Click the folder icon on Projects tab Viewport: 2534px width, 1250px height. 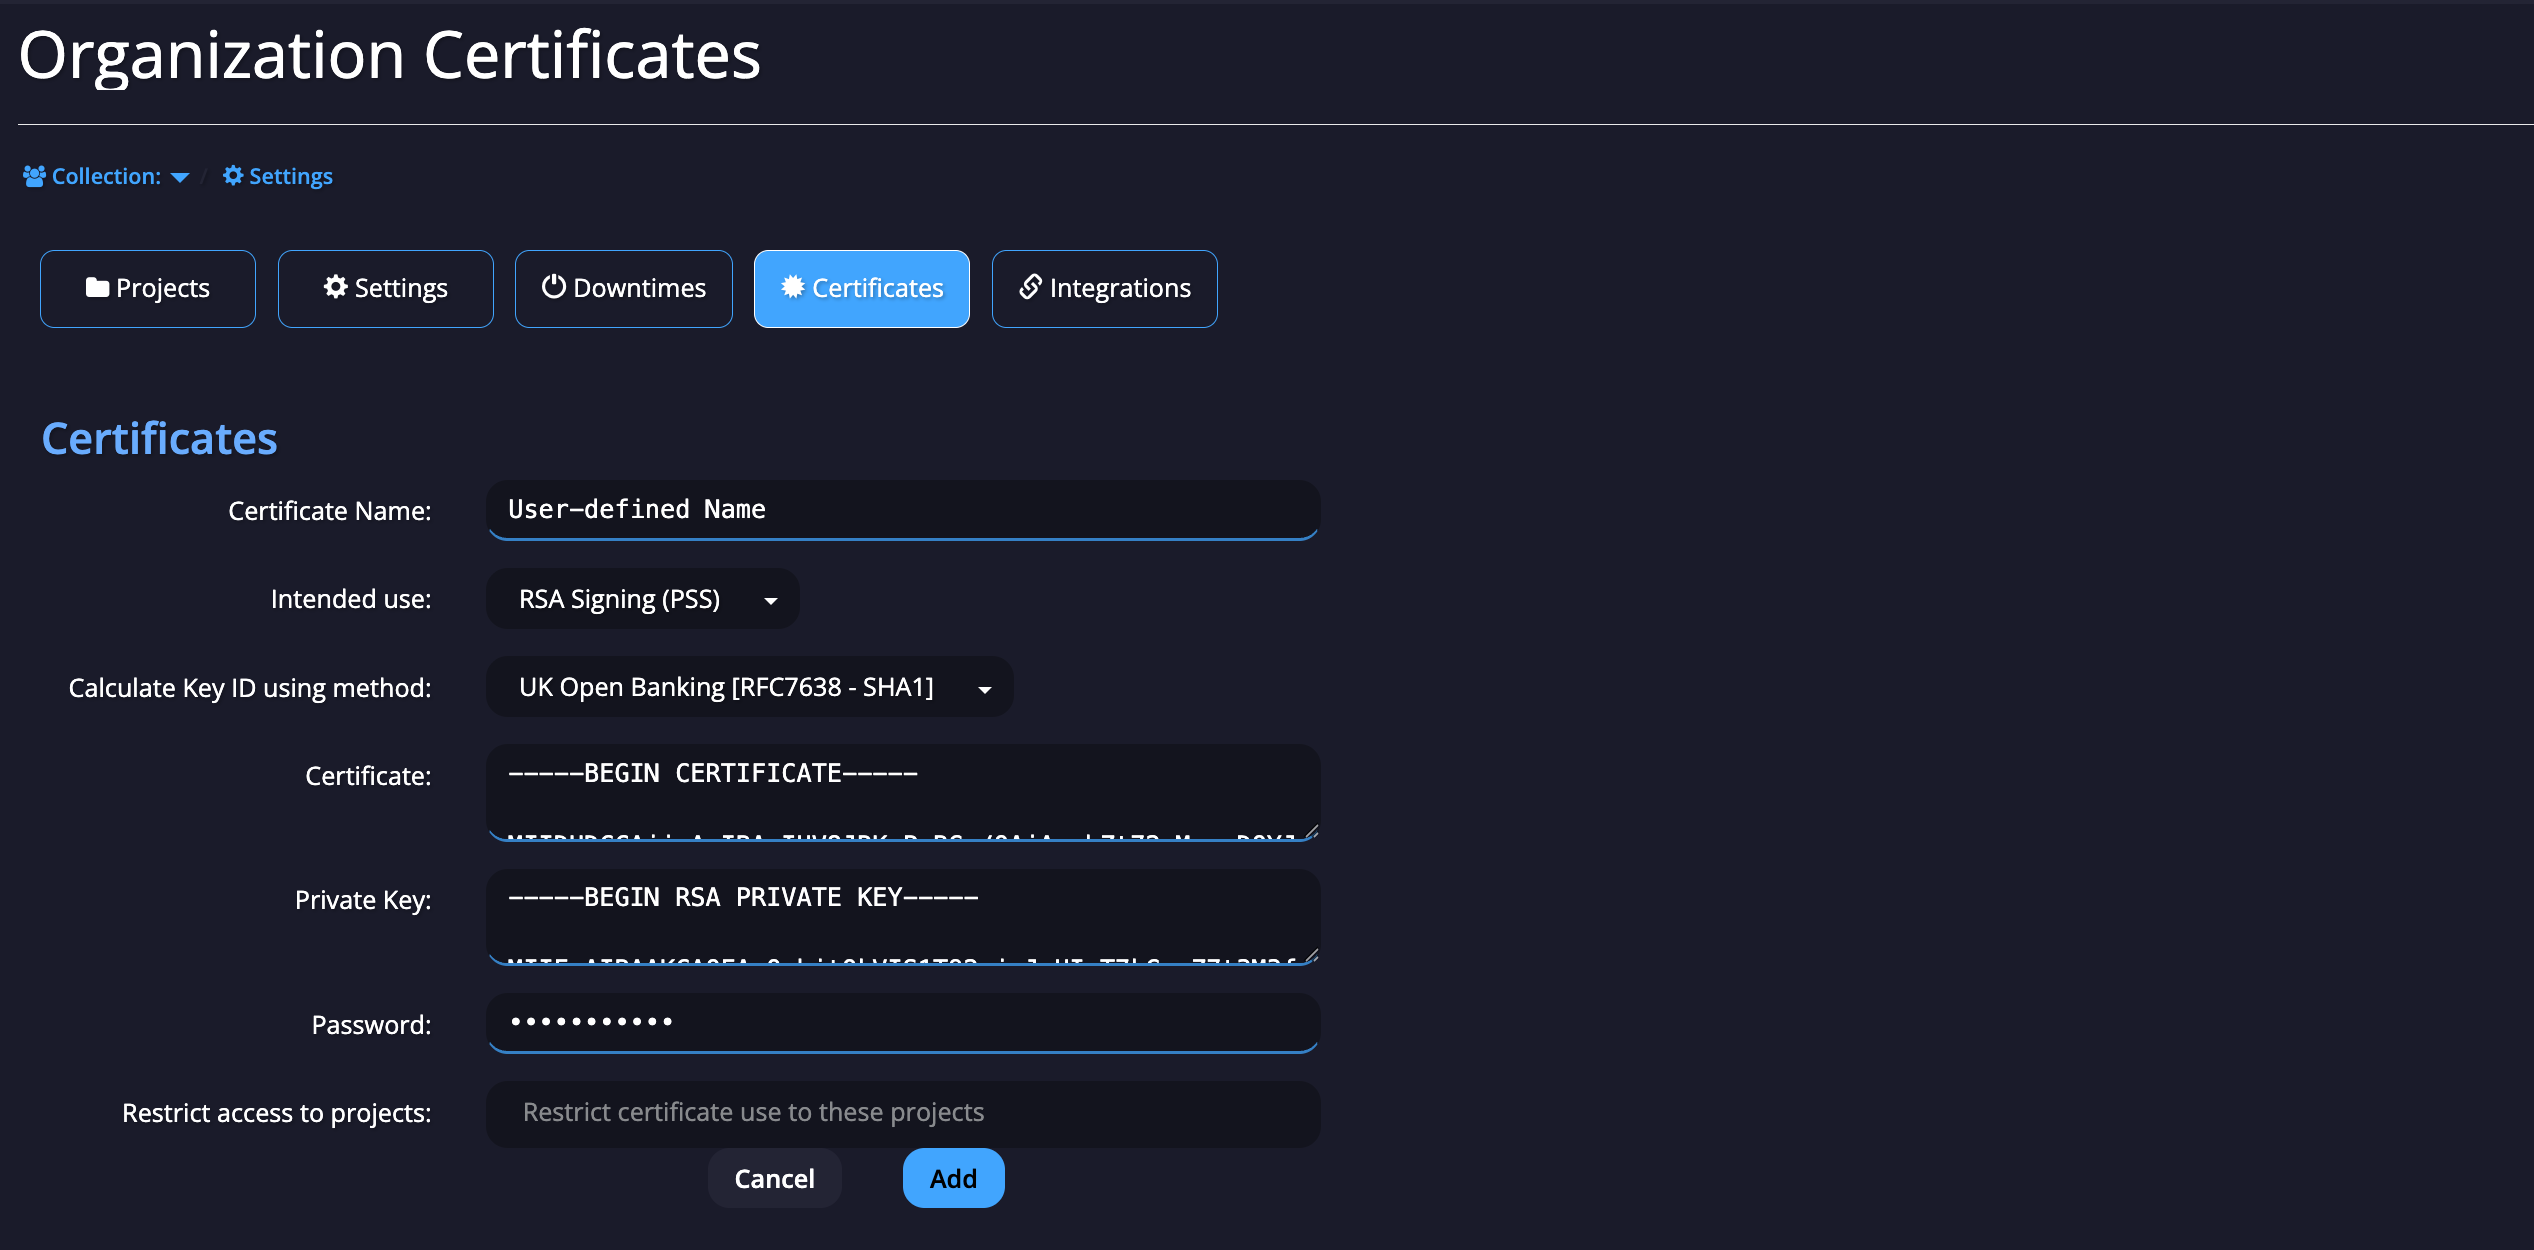pyautogui.click(x=97, y=287)
